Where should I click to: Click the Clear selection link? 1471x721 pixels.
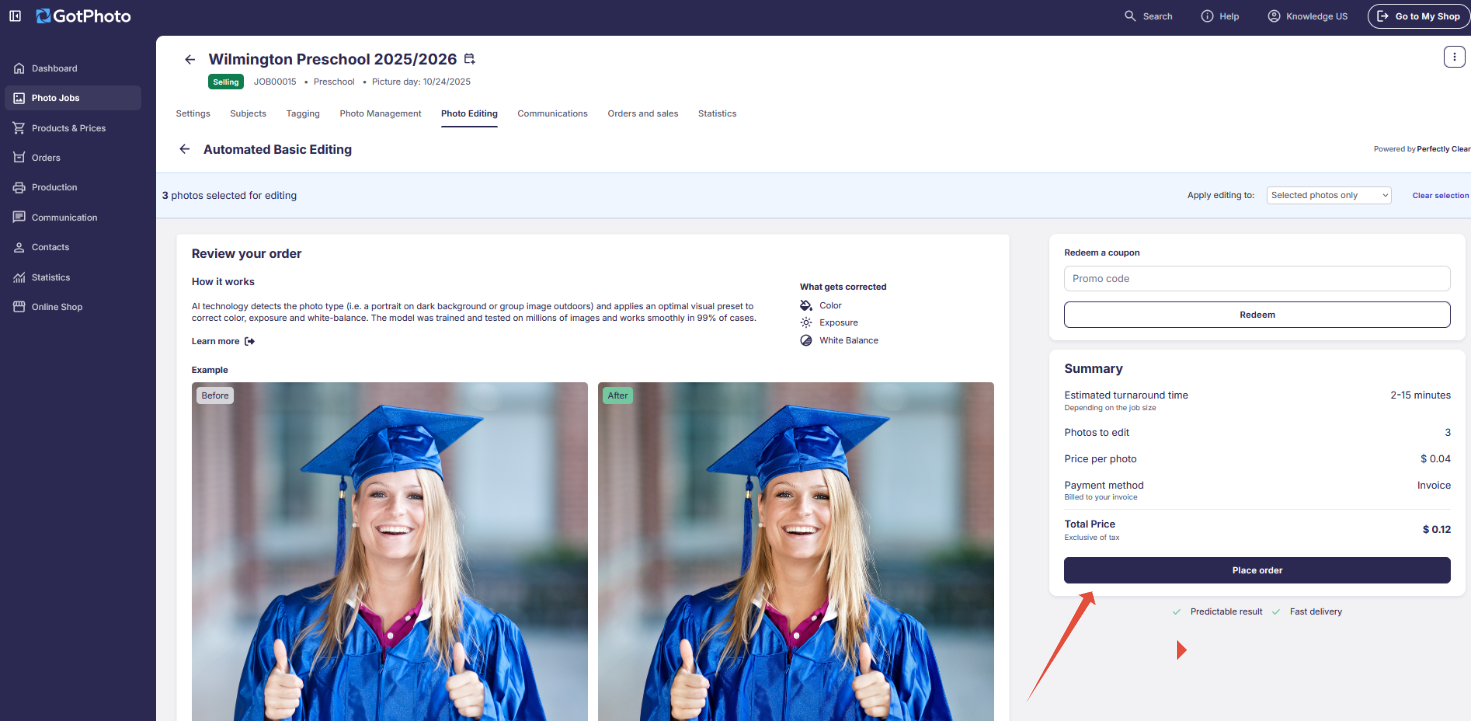(1440, 195)
